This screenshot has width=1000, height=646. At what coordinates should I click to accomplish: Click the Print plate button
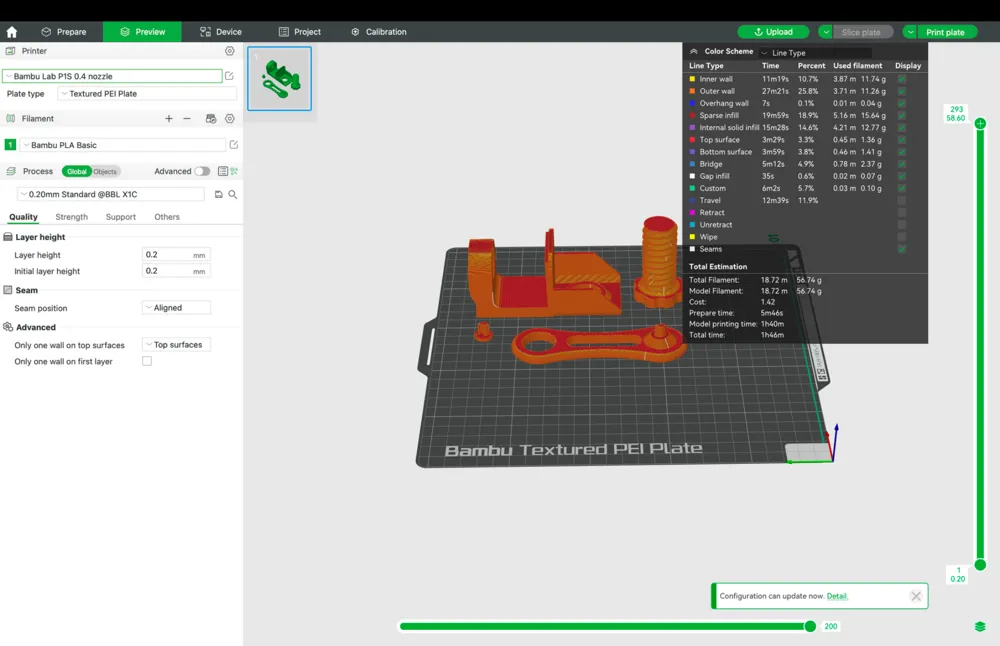pyautogui.click(x=947, y=32)
